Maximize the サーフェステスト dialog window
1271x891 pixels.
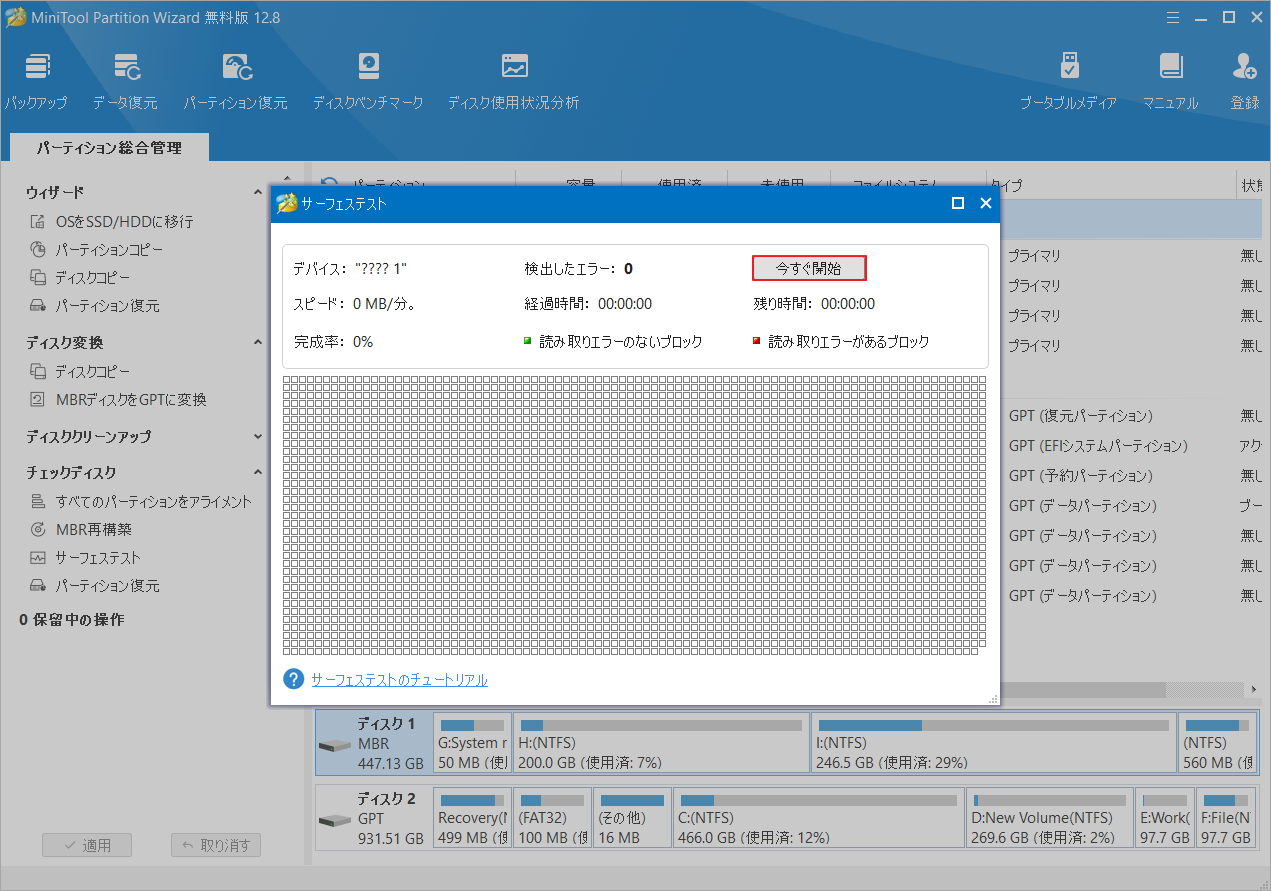click(x=957, y=203)
